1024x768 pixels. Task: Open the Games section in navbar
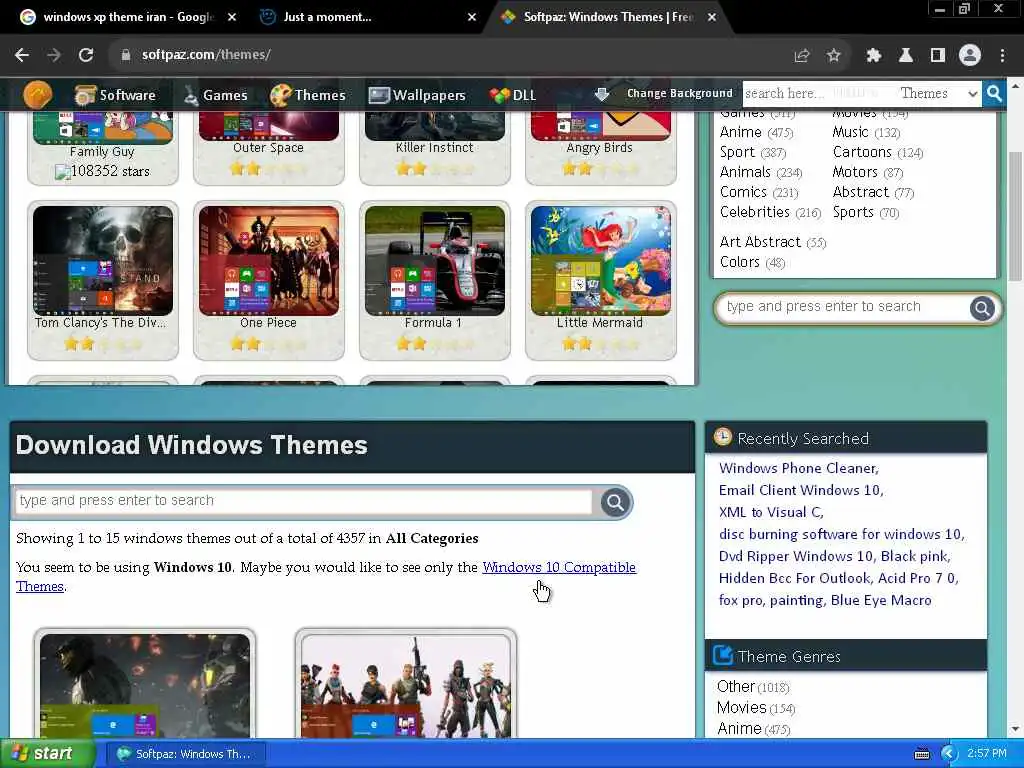point(215,95)
